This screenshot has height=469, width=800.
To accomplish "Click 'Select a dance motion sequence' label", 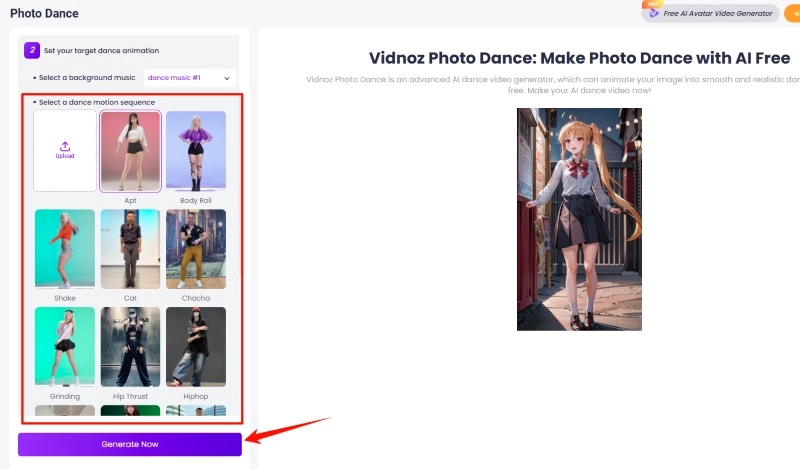I will point(97,102).
